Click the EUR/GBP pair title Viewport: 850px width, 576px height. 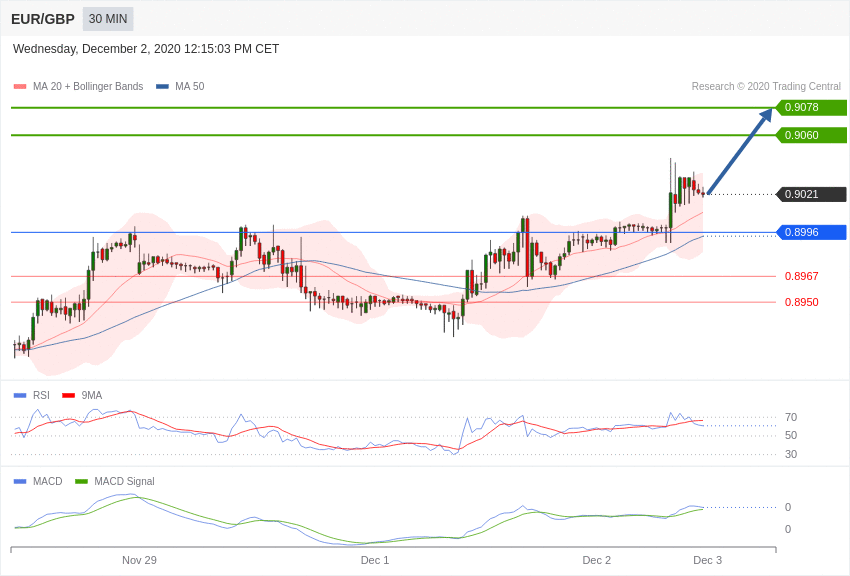(x=43, y=20)
